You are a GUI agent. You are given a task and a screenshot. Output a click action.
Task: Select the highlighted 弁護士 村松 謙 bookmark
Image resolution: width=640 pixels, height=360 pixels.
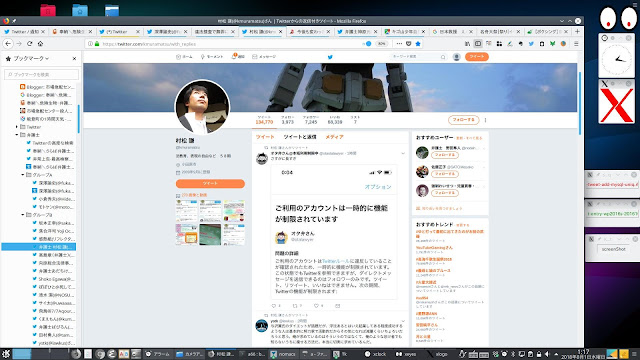(39, 247)
